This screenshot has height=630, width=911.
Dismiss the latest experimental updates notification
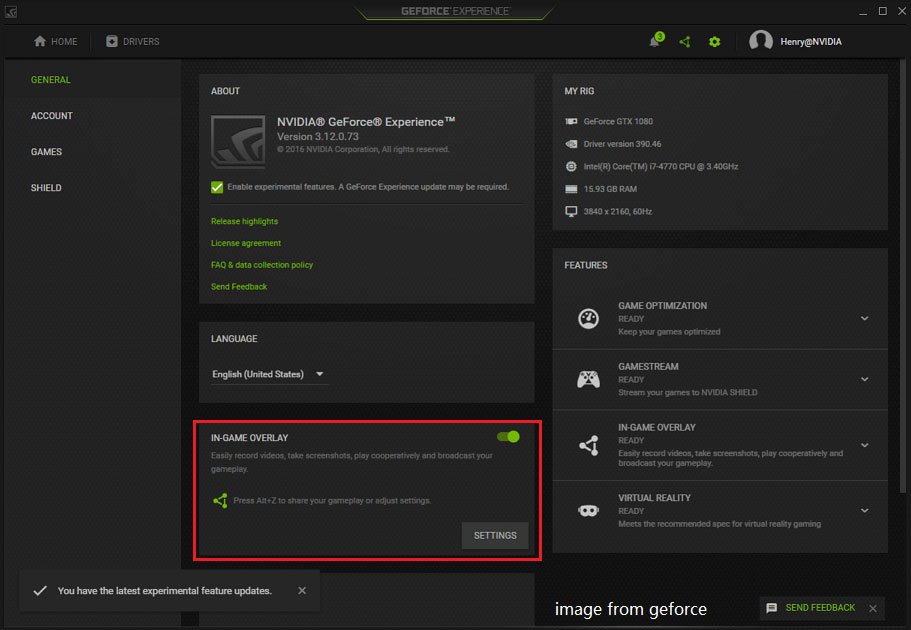302,591
